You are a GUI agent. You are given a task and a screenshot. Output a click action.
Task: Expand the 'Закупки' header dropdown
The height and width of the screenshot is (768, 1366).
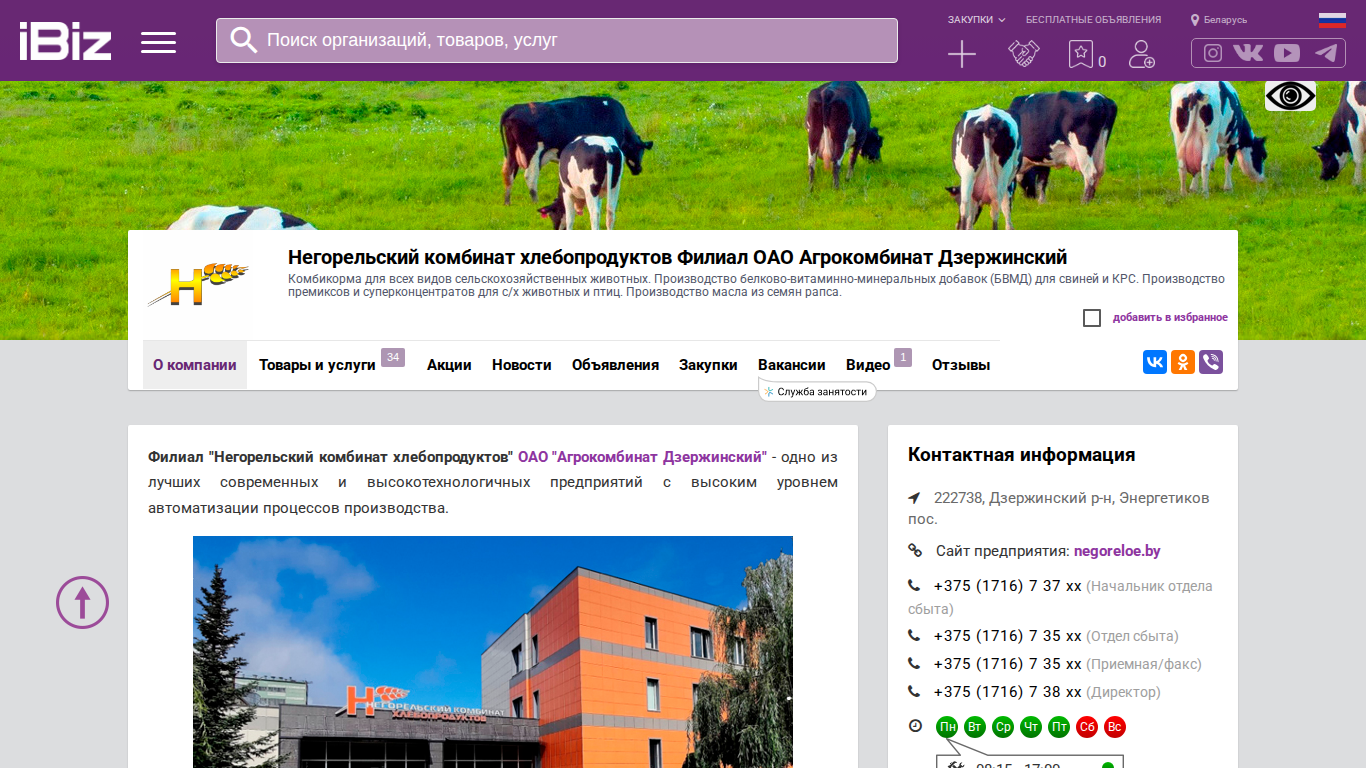point(977,20)
